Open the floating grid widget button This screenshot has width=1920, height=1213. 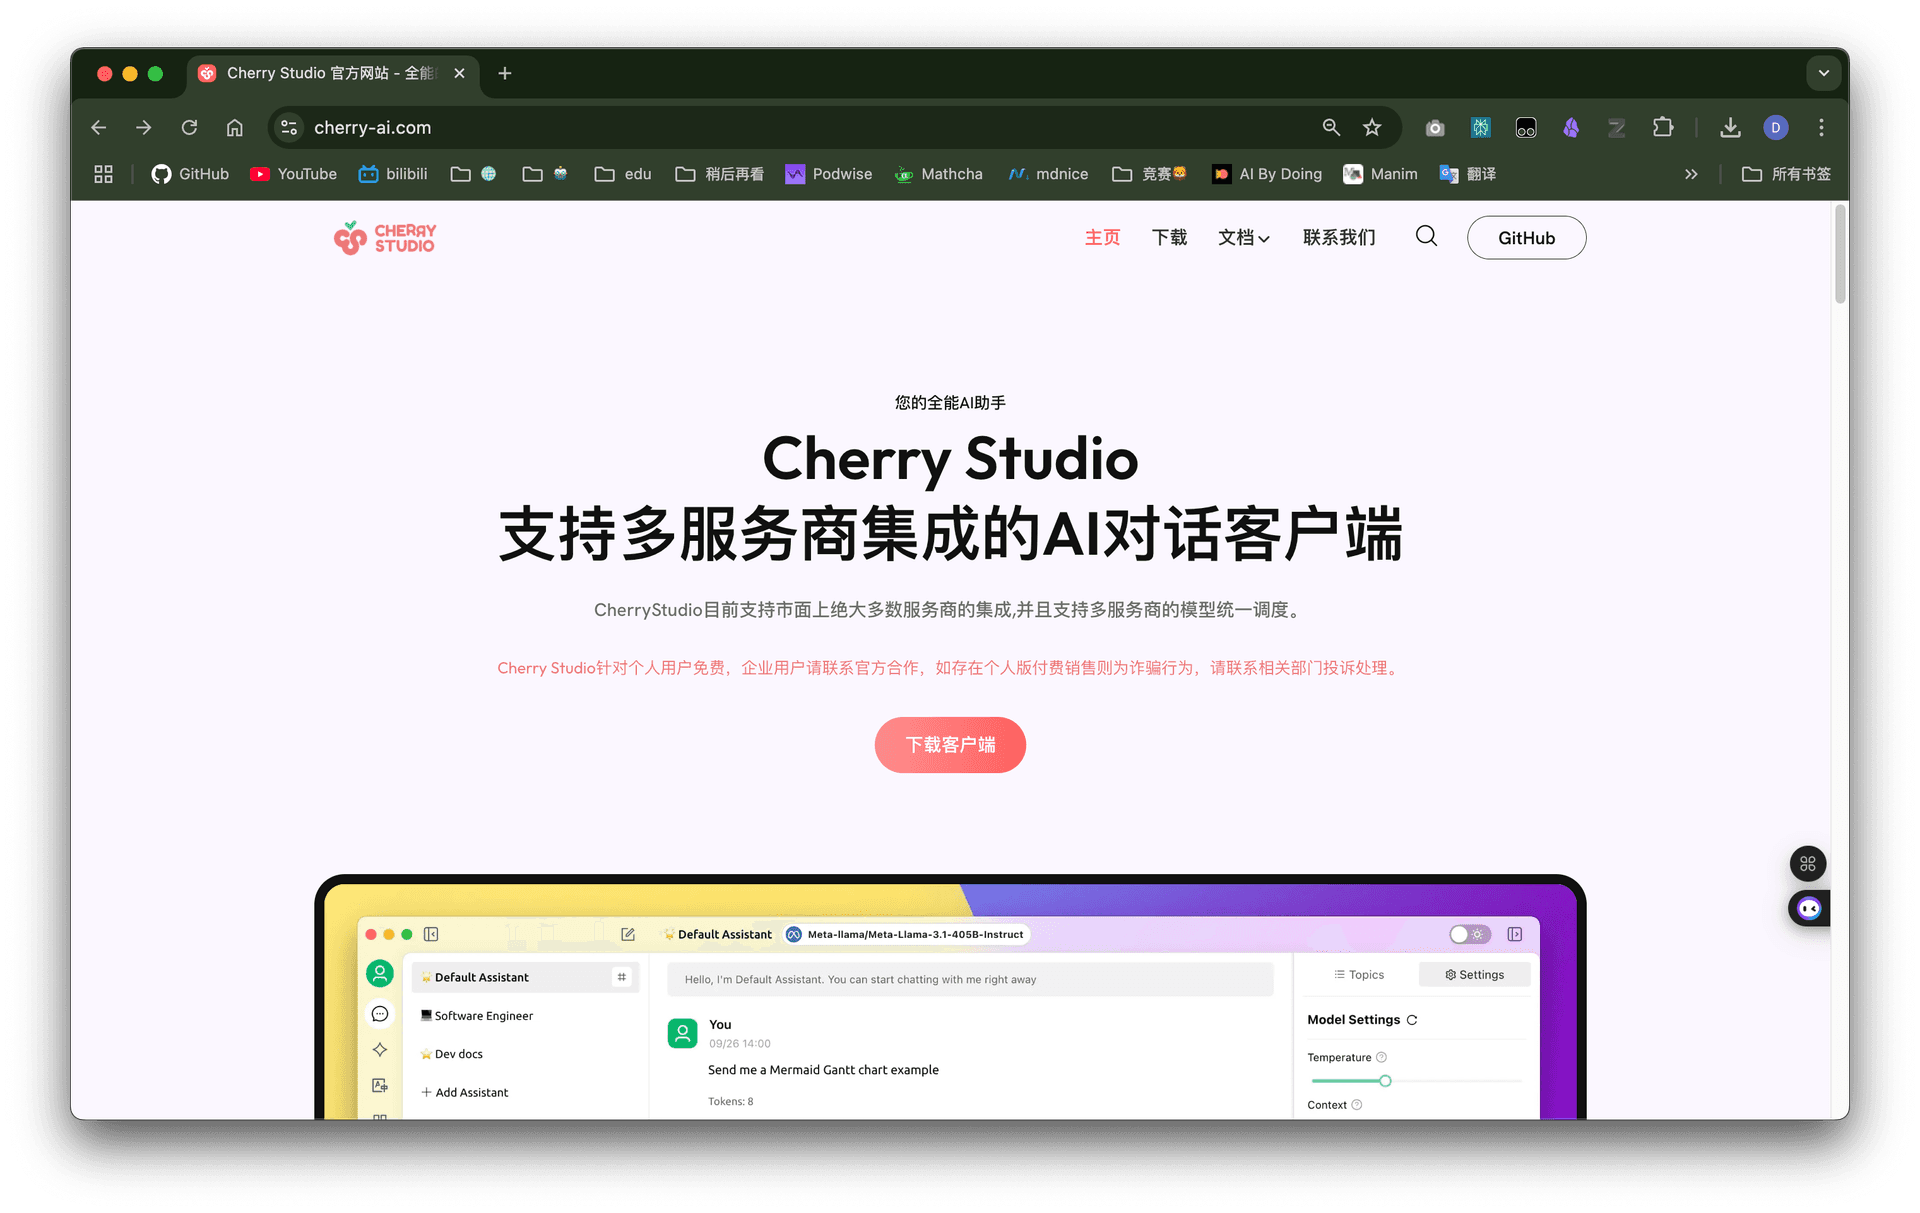1808,864
